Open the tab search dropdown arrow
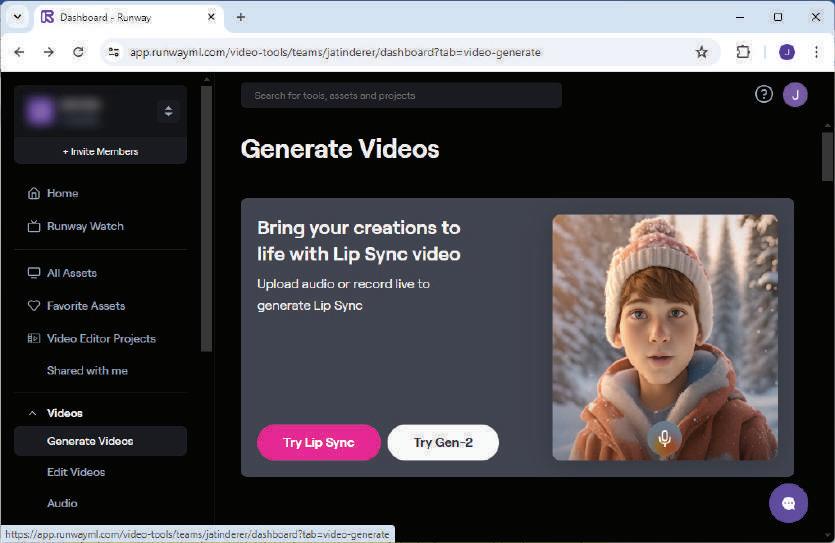The image size is (835, 543). pos(17,17)
